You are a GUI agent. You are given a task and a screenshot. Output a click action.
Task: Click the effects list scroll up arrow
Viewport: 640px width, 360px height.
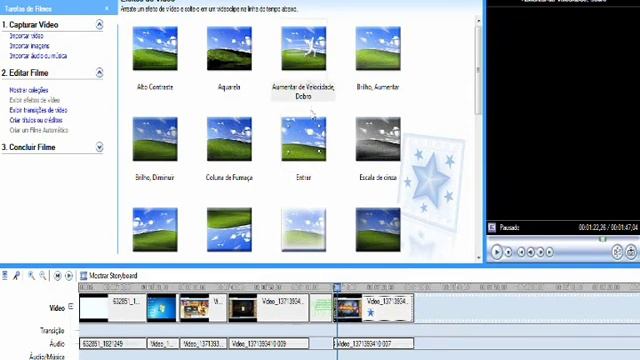pyautogui.click(x=478, y=20)
